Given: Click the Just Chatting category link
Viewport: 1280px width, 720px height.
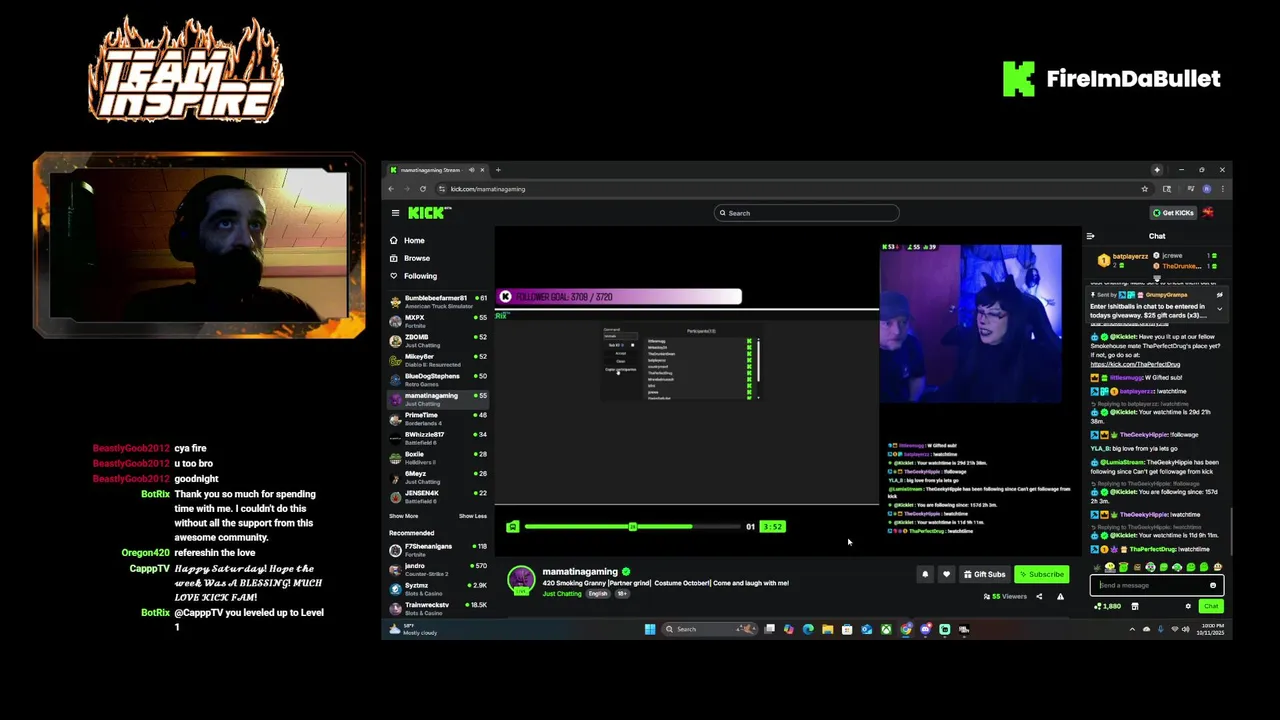Looking at the screenshot, I should coord(561,594).
